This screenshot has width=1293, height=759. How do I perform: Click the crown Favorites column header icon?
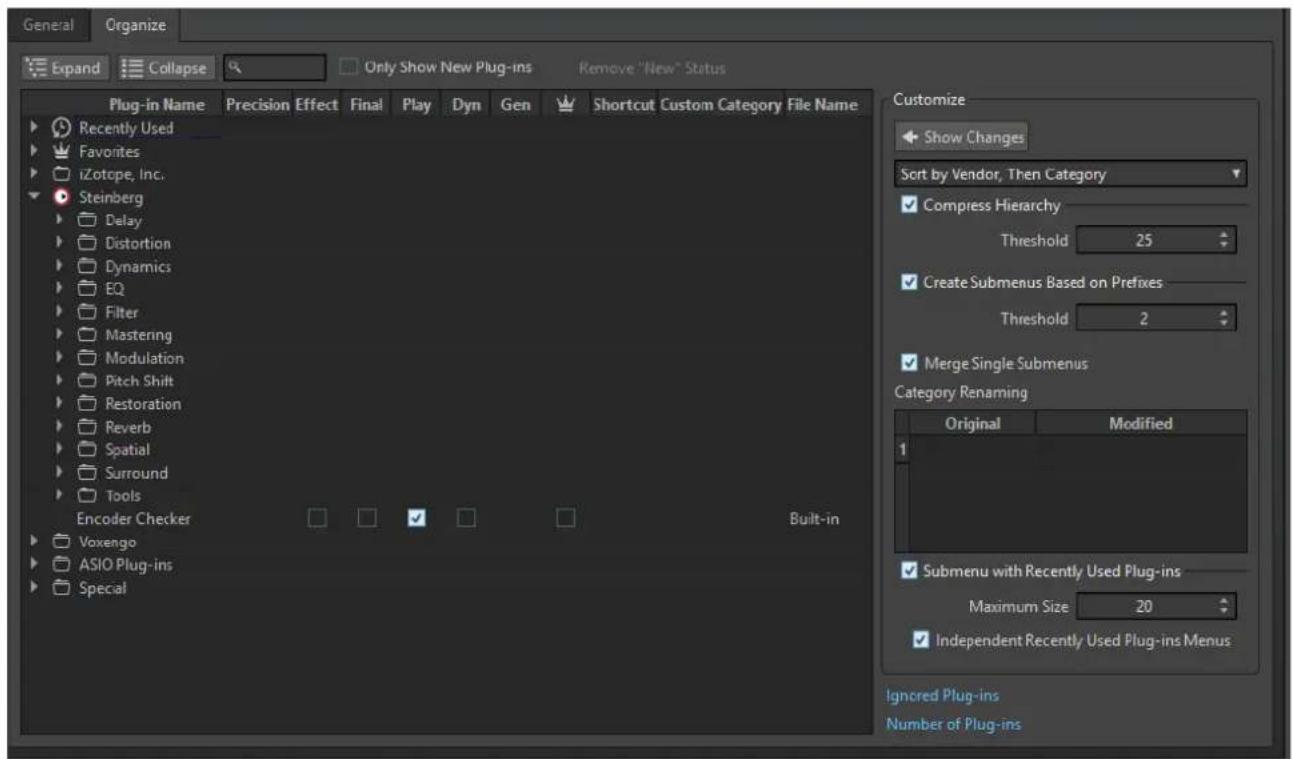pos(564,104)
